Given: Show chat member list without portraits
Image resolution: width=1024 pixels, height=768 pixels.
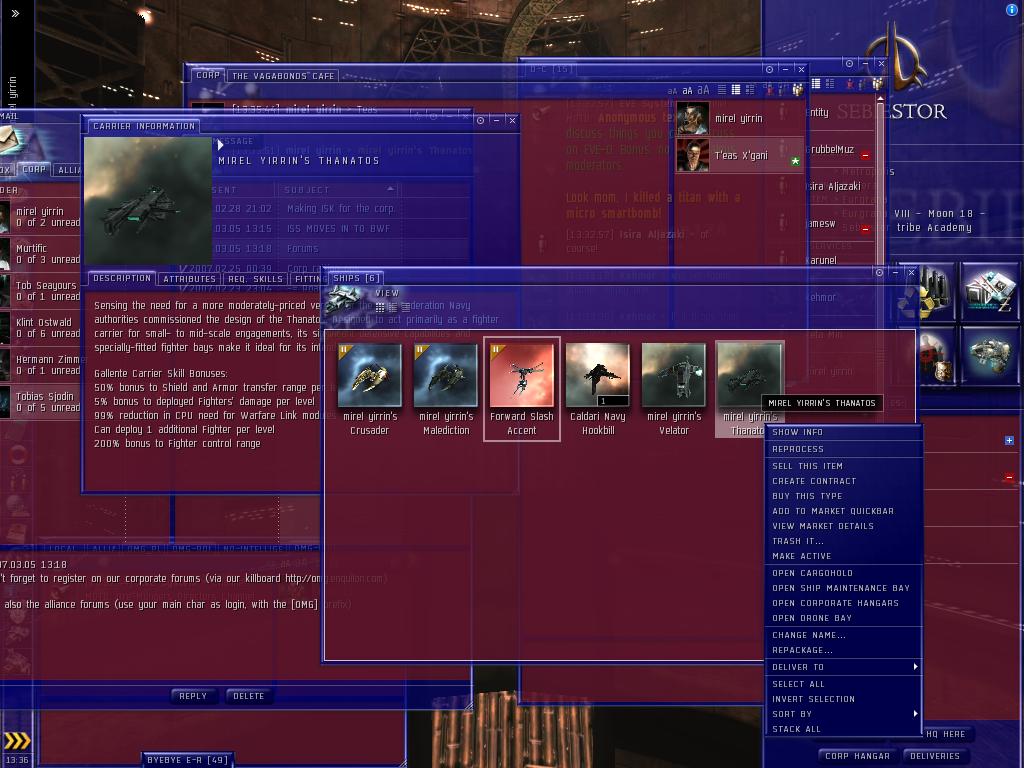Looking at the screenshot, I should [x=722, y=89].
